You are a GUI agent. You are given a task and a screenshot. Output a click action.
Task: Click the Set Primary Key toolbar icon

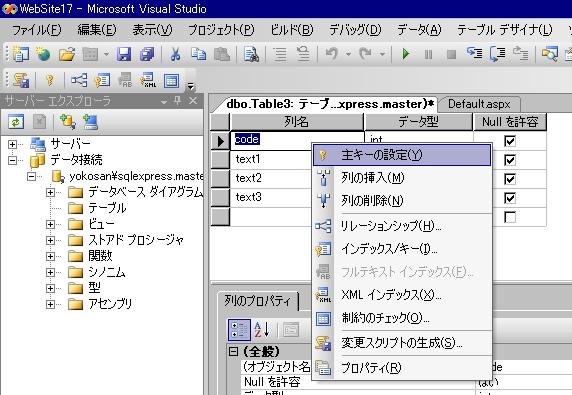tap(50, 80)
